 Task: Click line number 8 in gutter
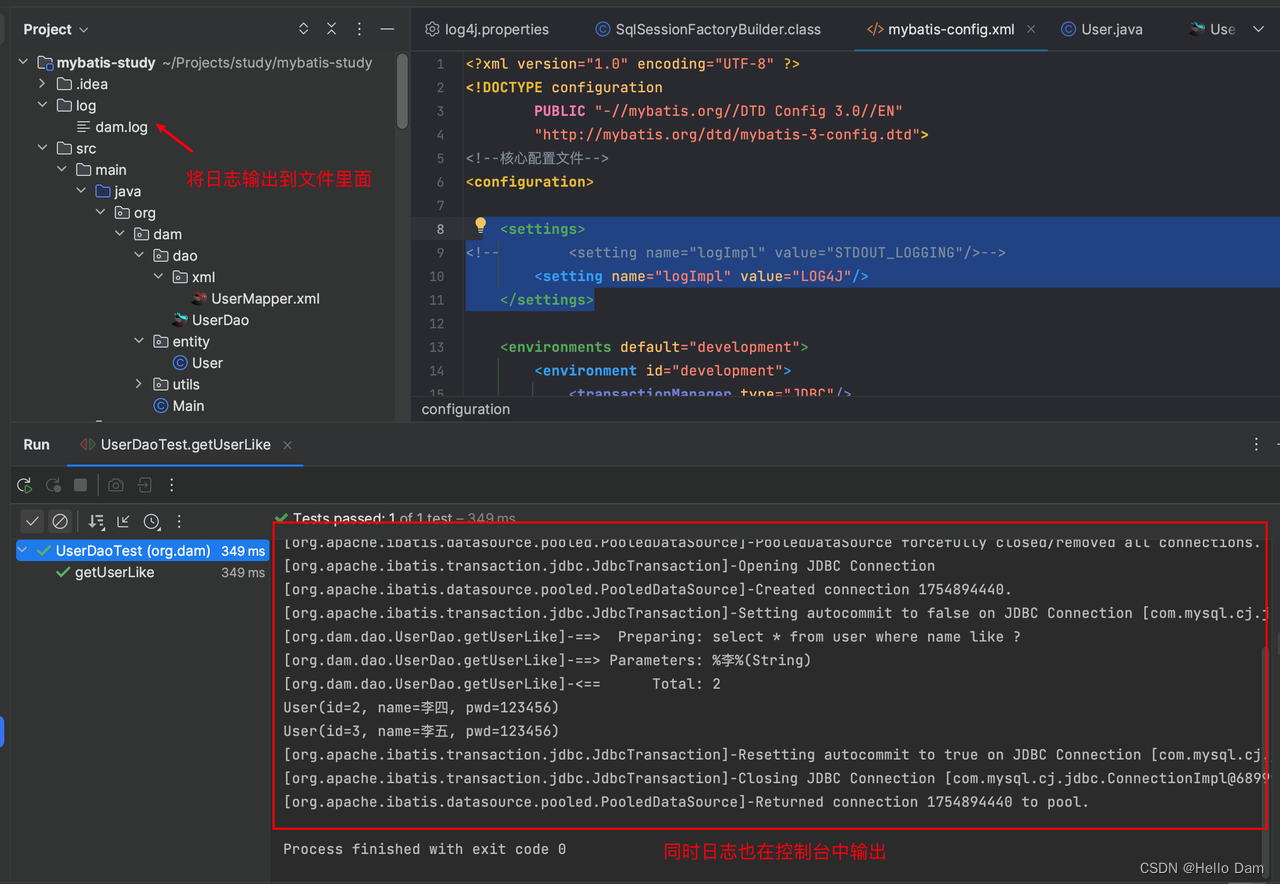pos(440,229)
